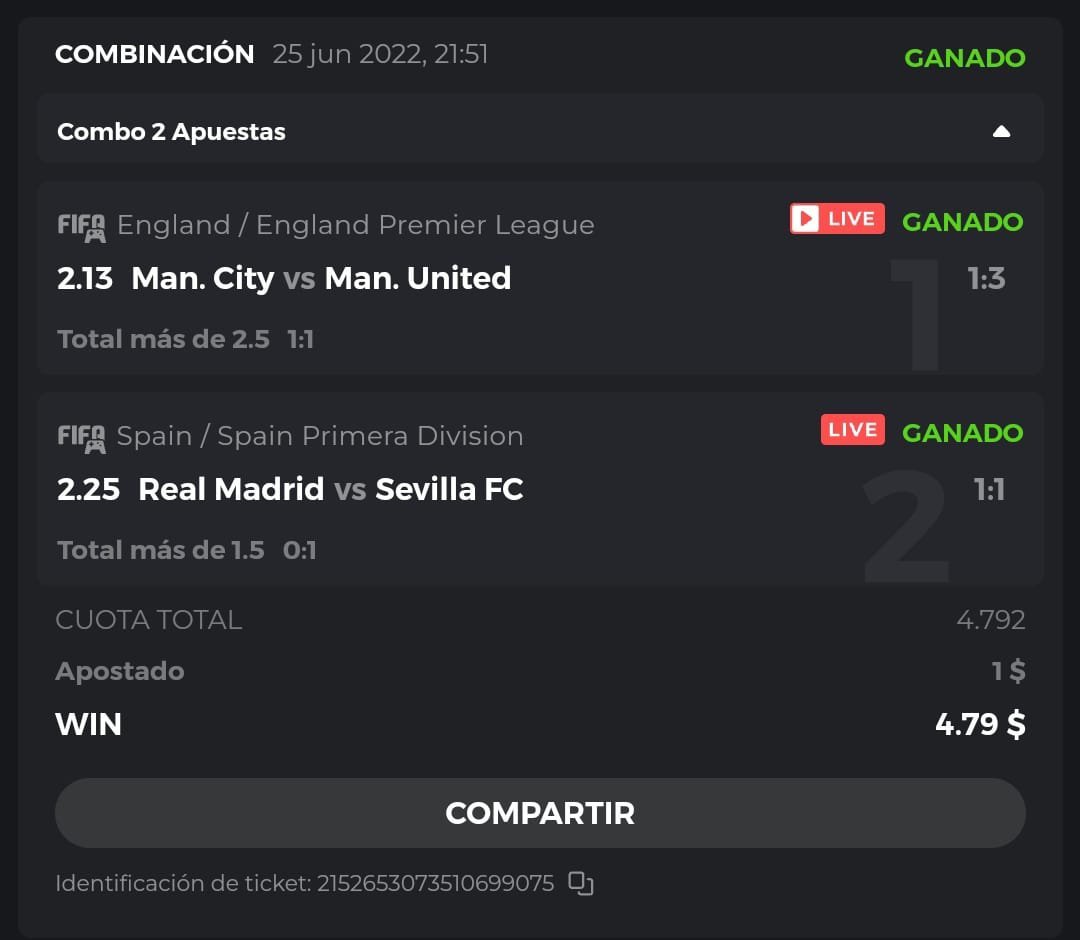Screen dimensions: 1080x940
Task: Click the top GANADO status label
Action: click(964, 58)
